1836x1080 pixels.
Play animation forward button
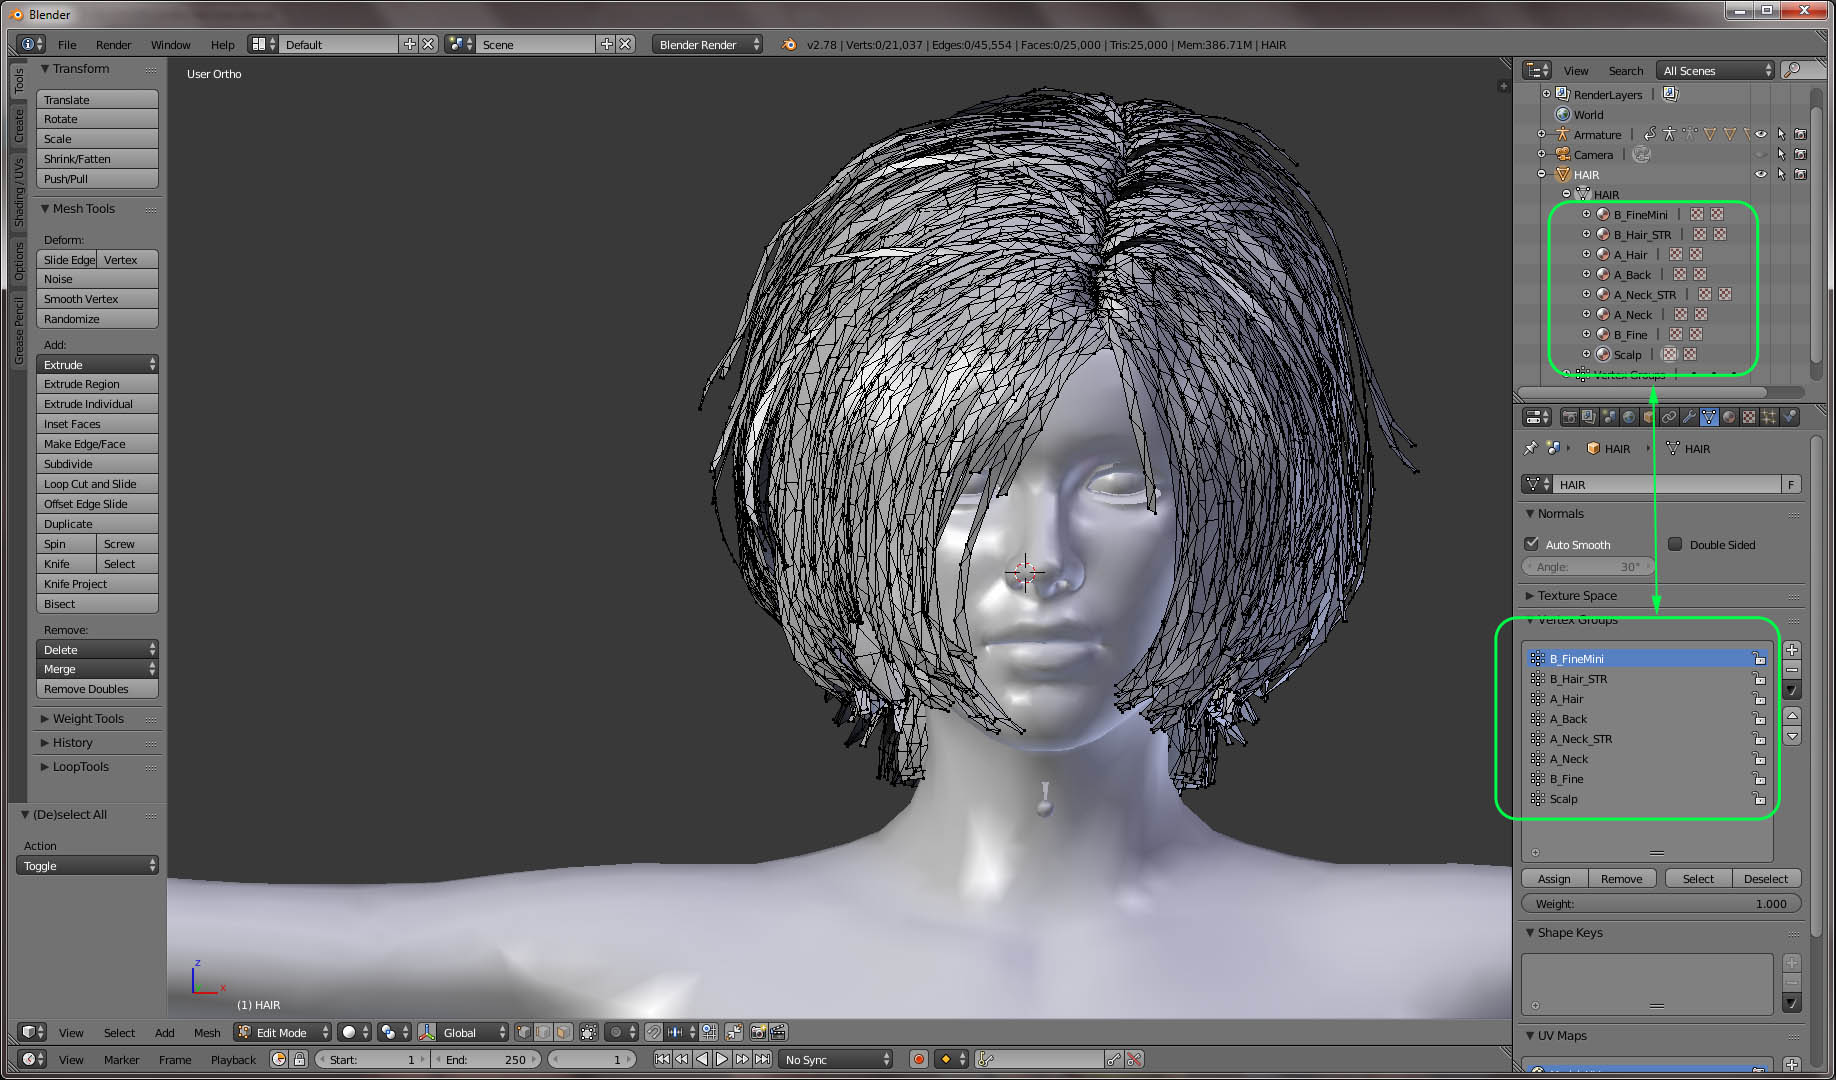click(721, 1059)
